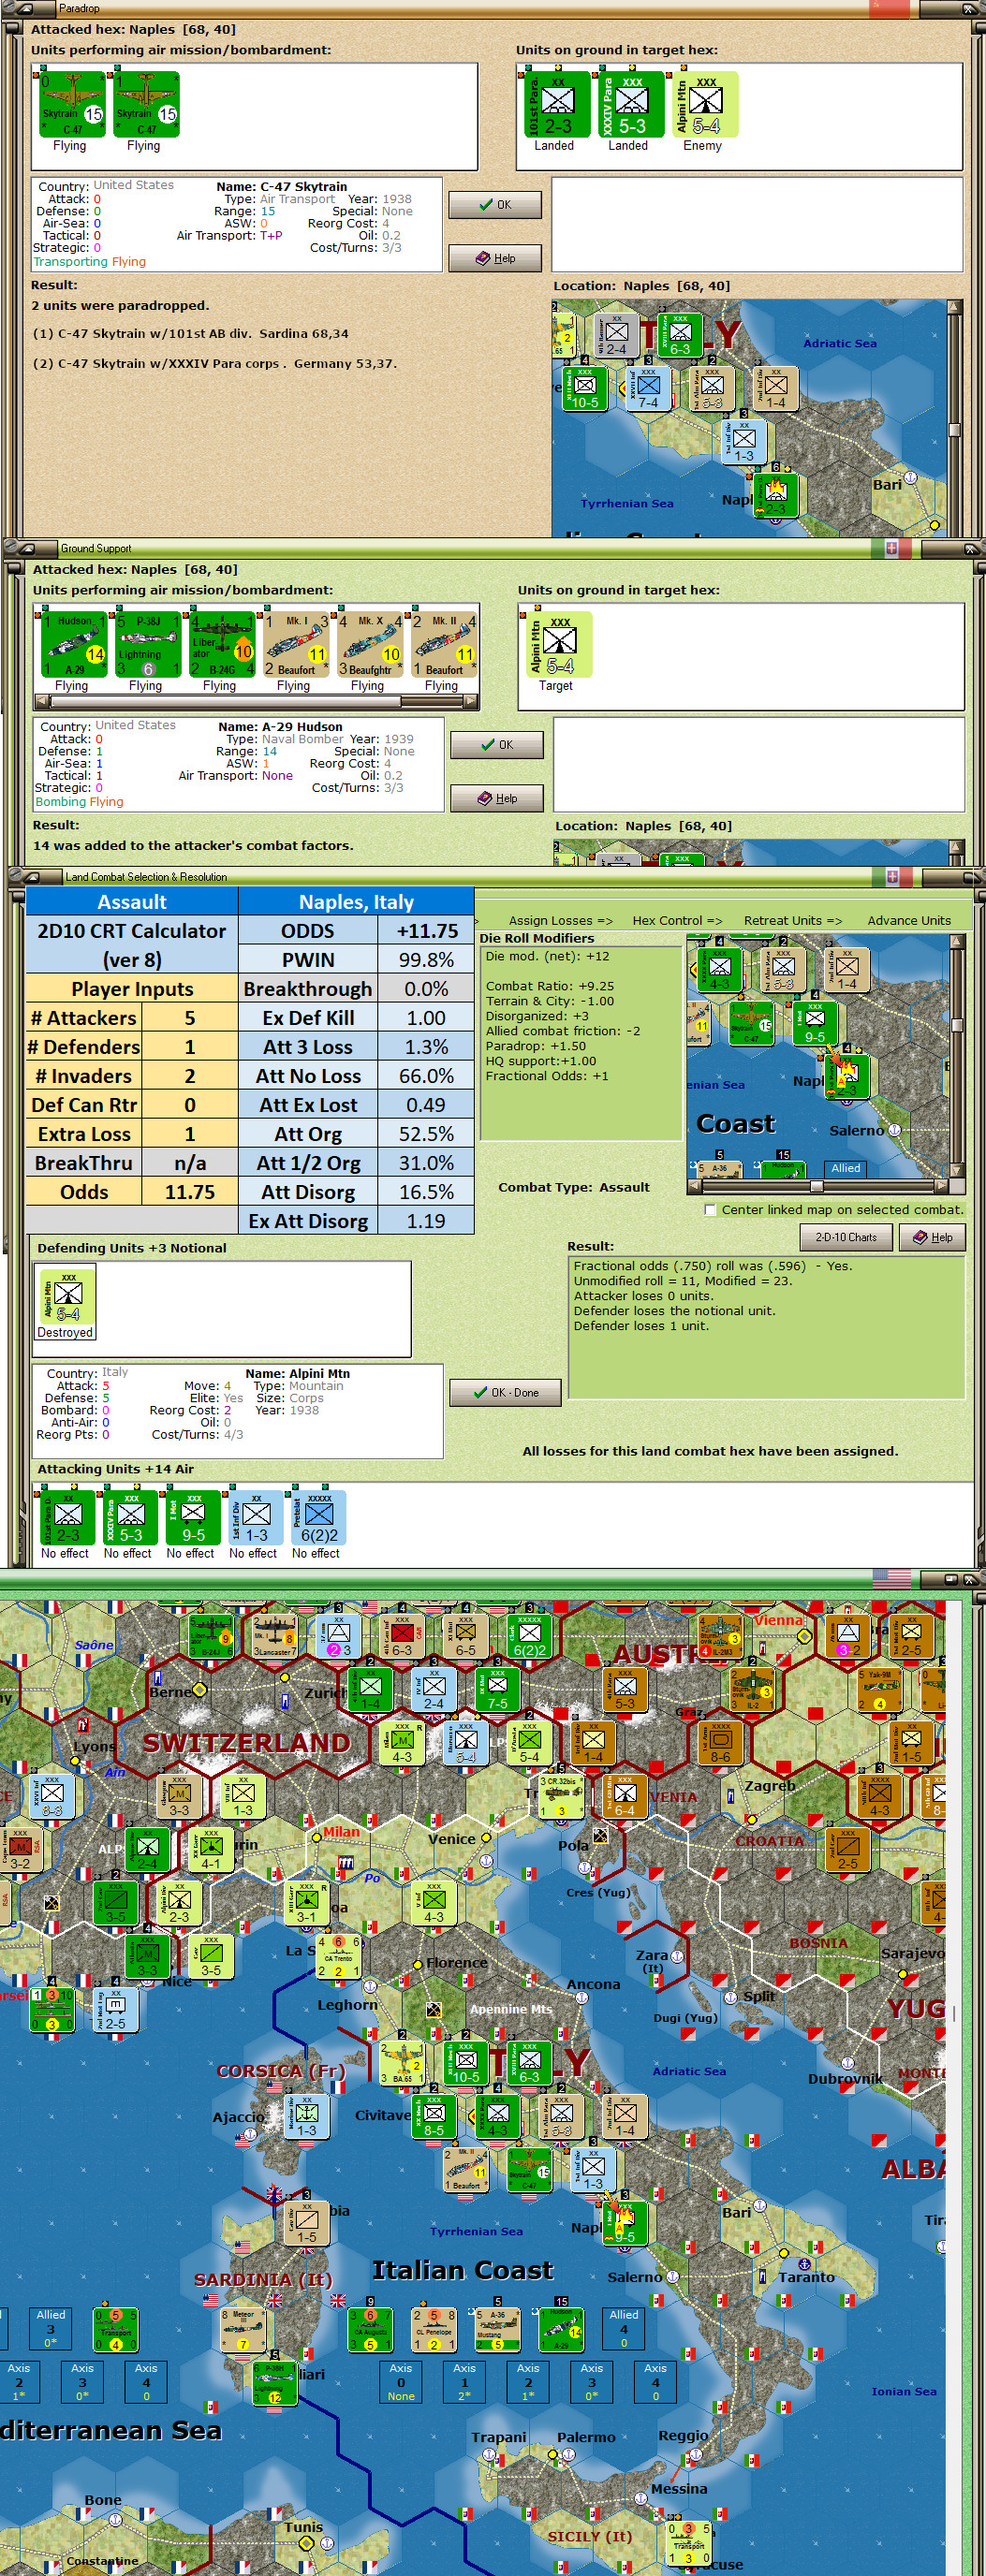
Task: Click the '# Invaders' value 2 cell
Action: pyautogui.click(x=190, y=1076)
